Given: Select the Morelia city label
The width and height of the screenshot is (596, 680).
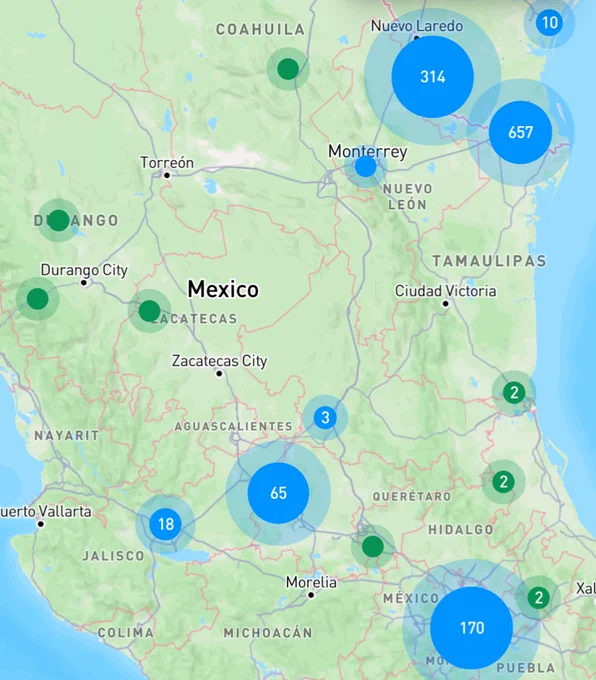Looking at the screenshot, I should [311, 582].
